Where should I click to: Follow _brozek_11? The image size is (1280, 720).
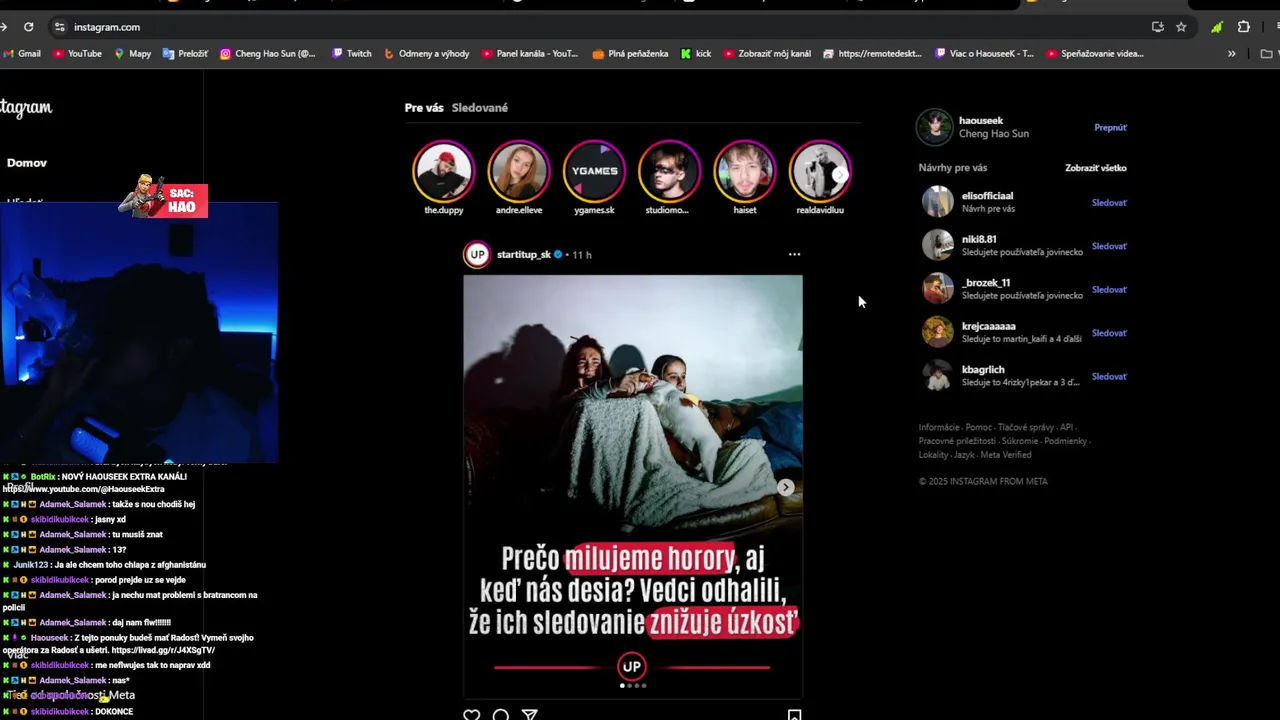pyautogui.click(x=1109, y=290)
